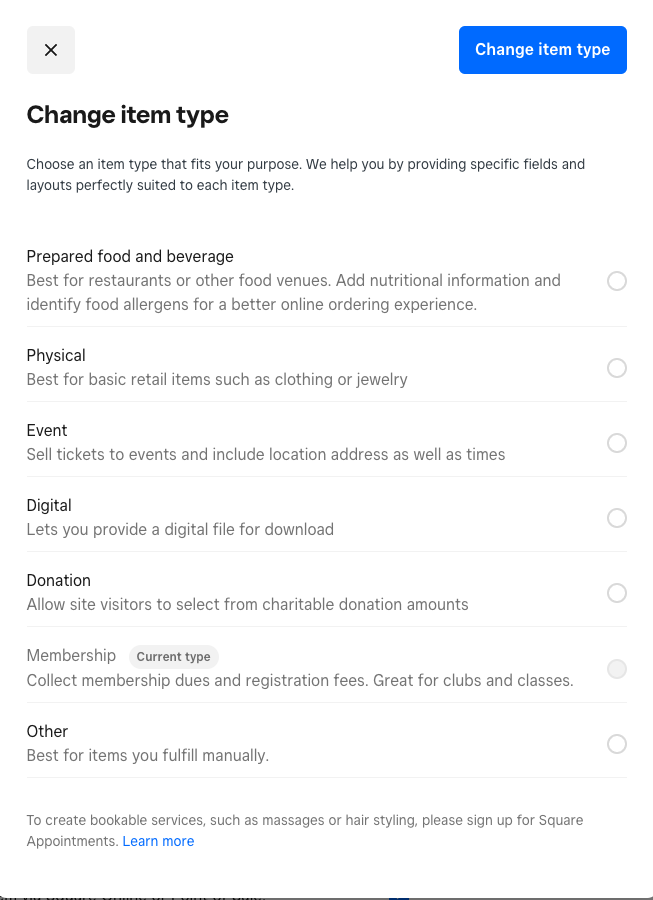Close the dialog with the X icon
653x900 pixels.
pyautogui.click(x=50, y=49)
